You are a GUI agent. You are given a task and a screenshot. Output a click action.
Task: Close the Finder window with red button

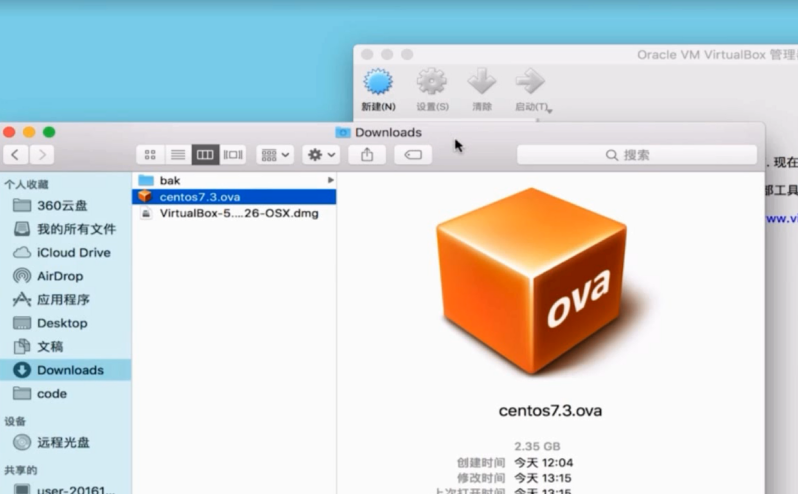click(9, 132)
